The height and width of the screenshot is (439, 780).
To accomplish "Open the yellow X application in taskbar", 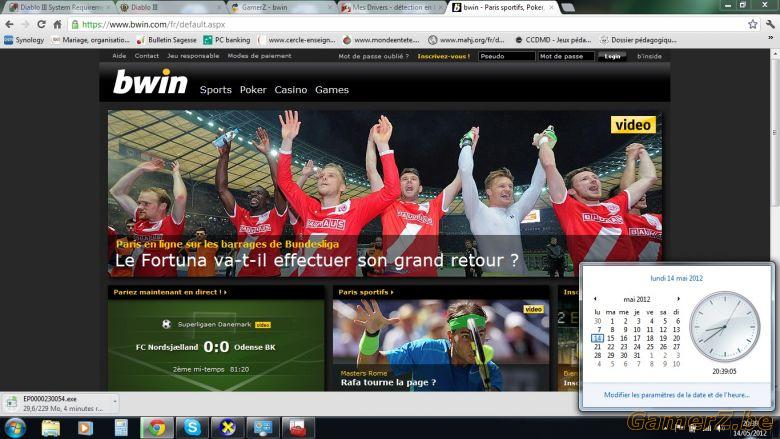I will point(227,428).
